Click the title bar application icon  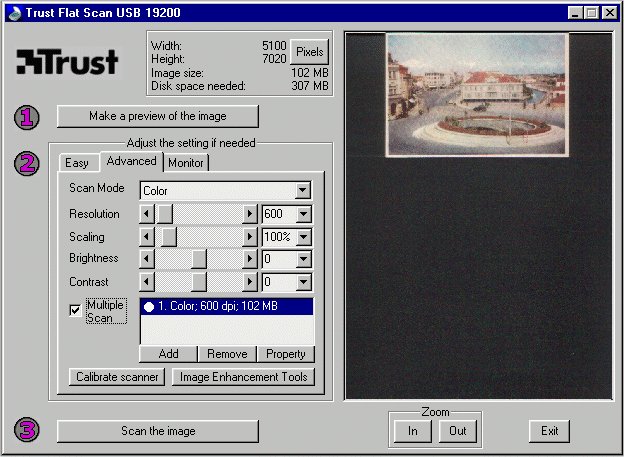coord(11,12)
